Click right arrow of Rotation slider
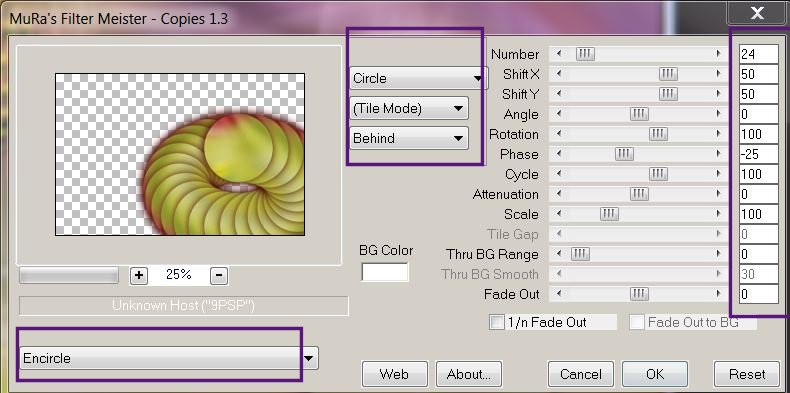Viewport: 790px width, 393px height. pos(718,134)
